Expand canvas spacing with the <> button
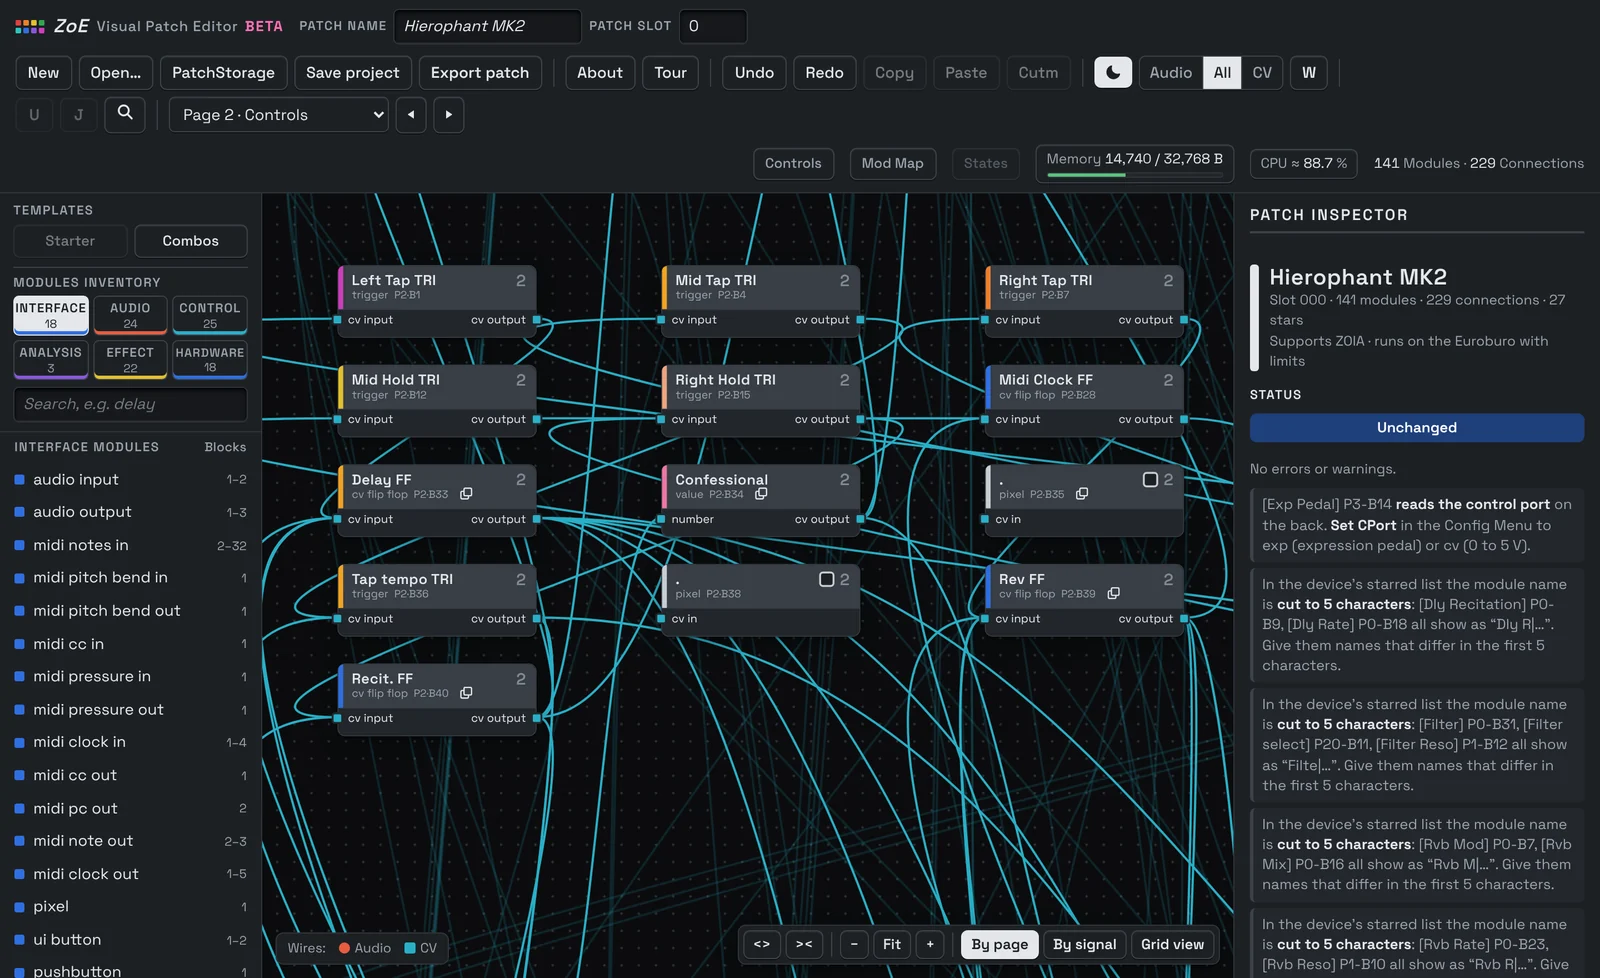Screen dimensions: 1600x978 tap(762, 944)
